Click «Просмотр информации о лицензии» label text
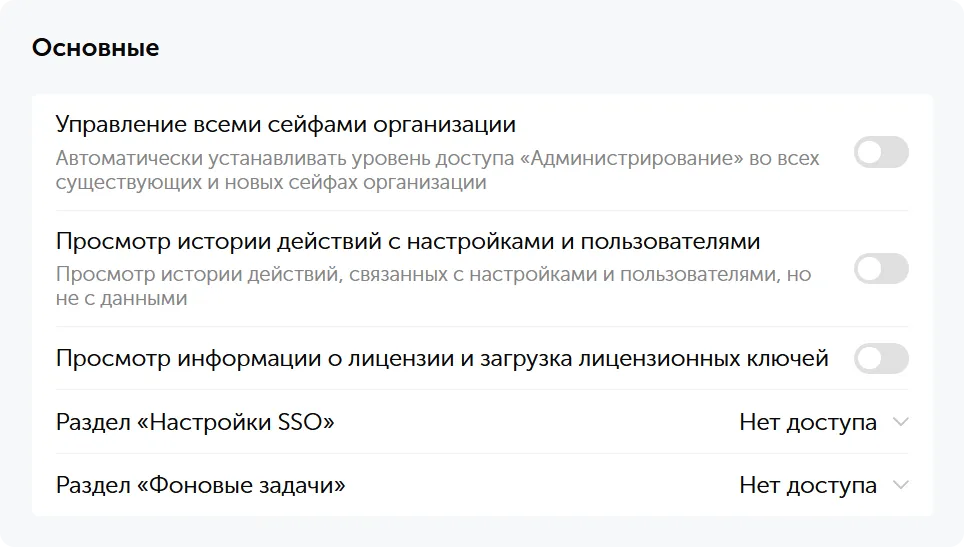 (442, 358)
